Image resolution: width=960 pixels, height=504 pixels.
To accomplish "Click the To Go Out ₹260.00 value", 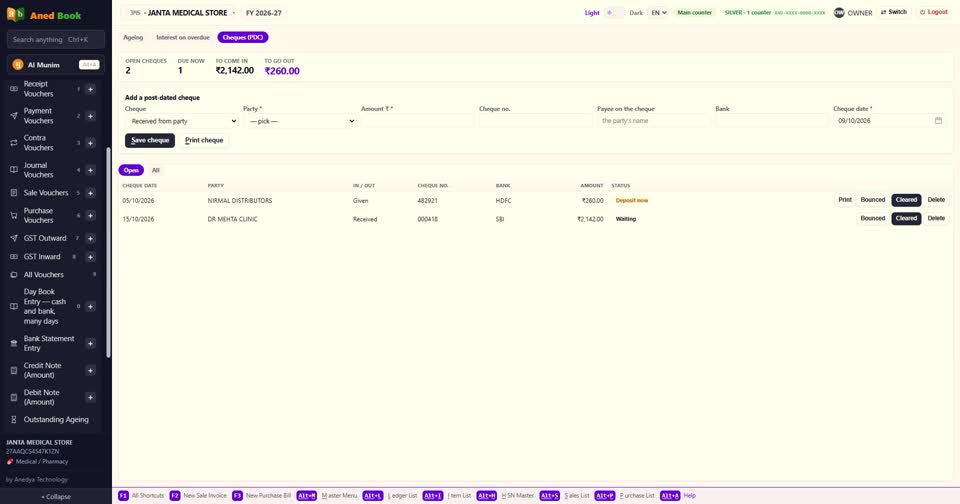I will coord(282,71).
